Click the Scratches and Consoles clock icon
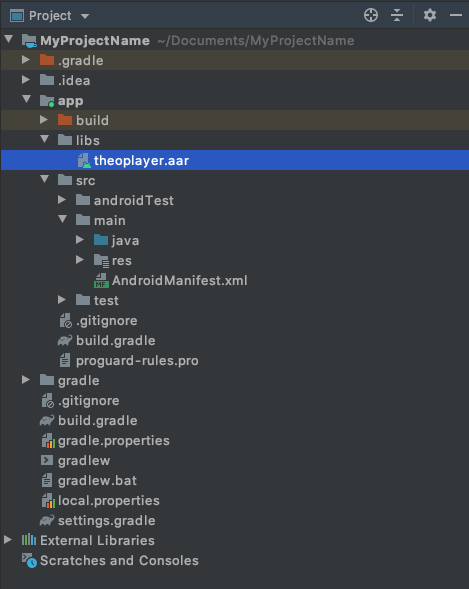469x589 pixels. coord(29,560)
